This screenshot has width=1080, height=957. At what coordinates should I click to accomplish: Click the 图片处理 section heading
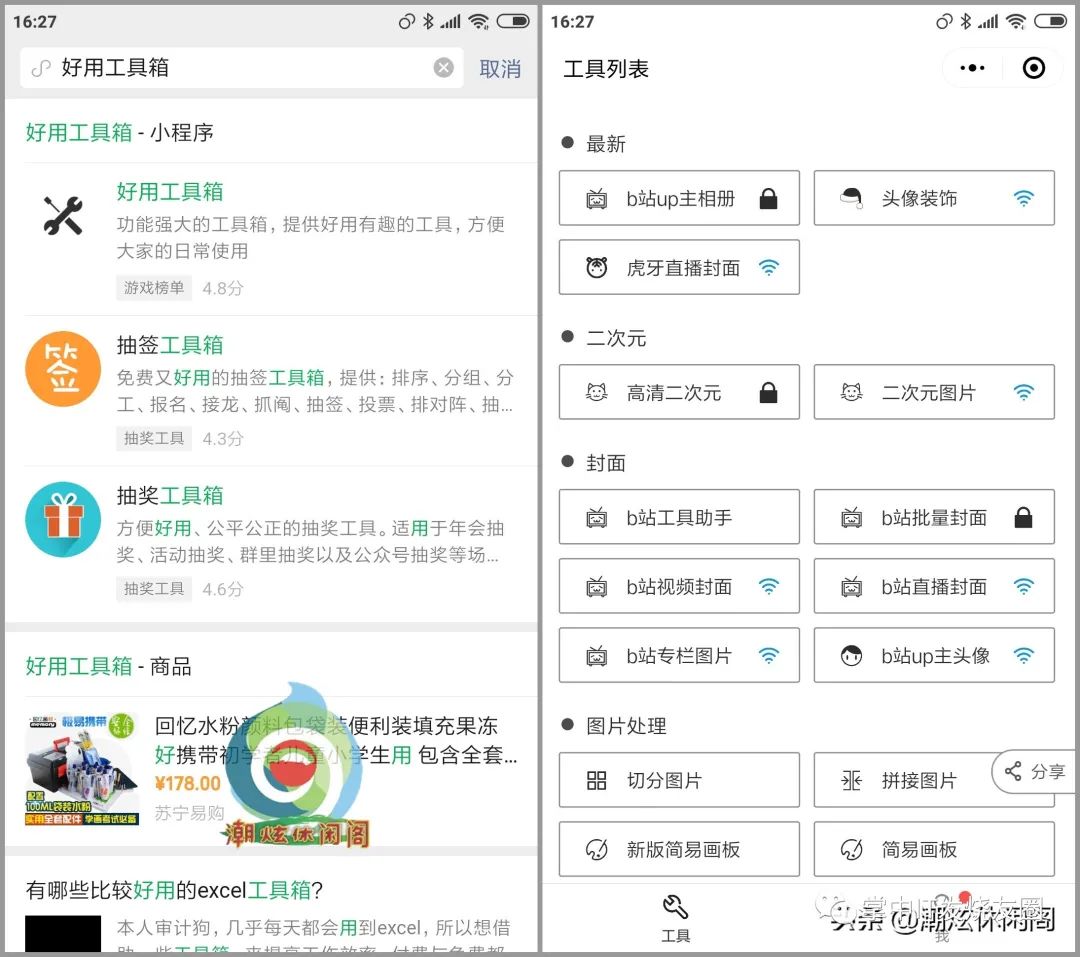point(626,726)
